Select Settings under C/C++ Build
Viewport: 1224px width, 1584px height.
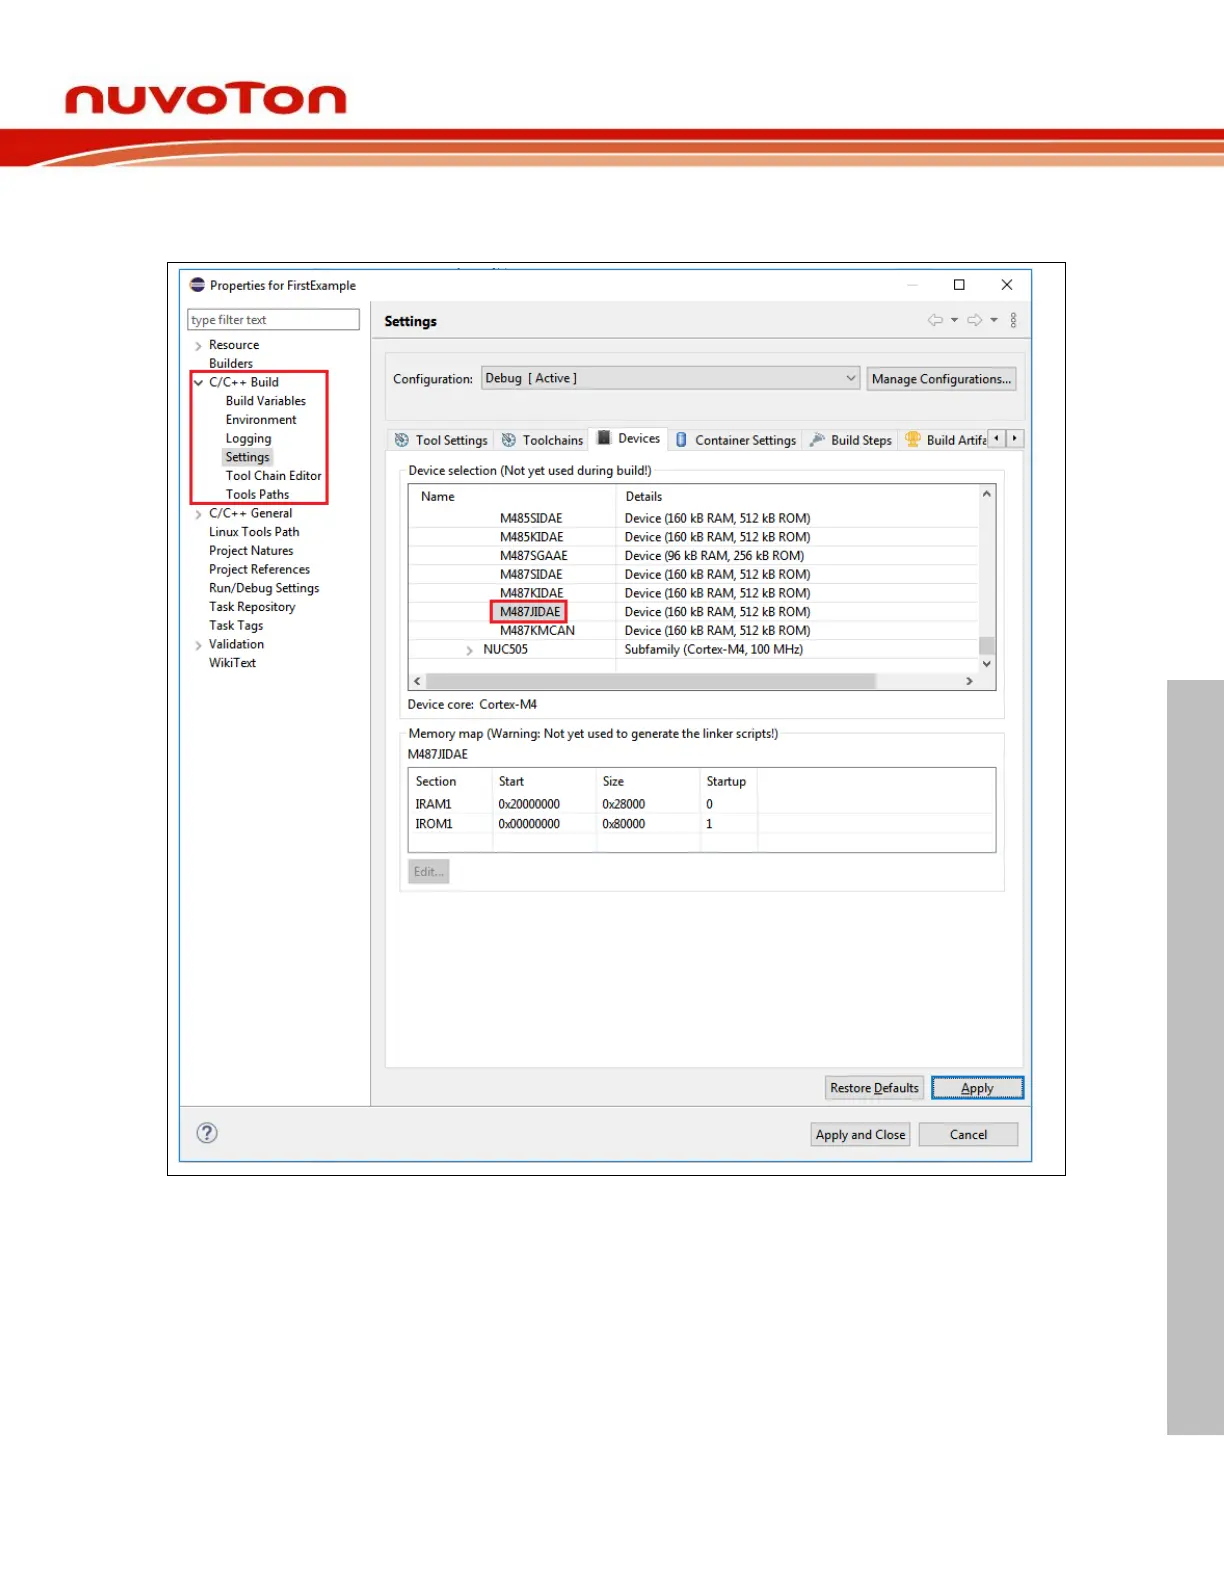tap(247, 457)
